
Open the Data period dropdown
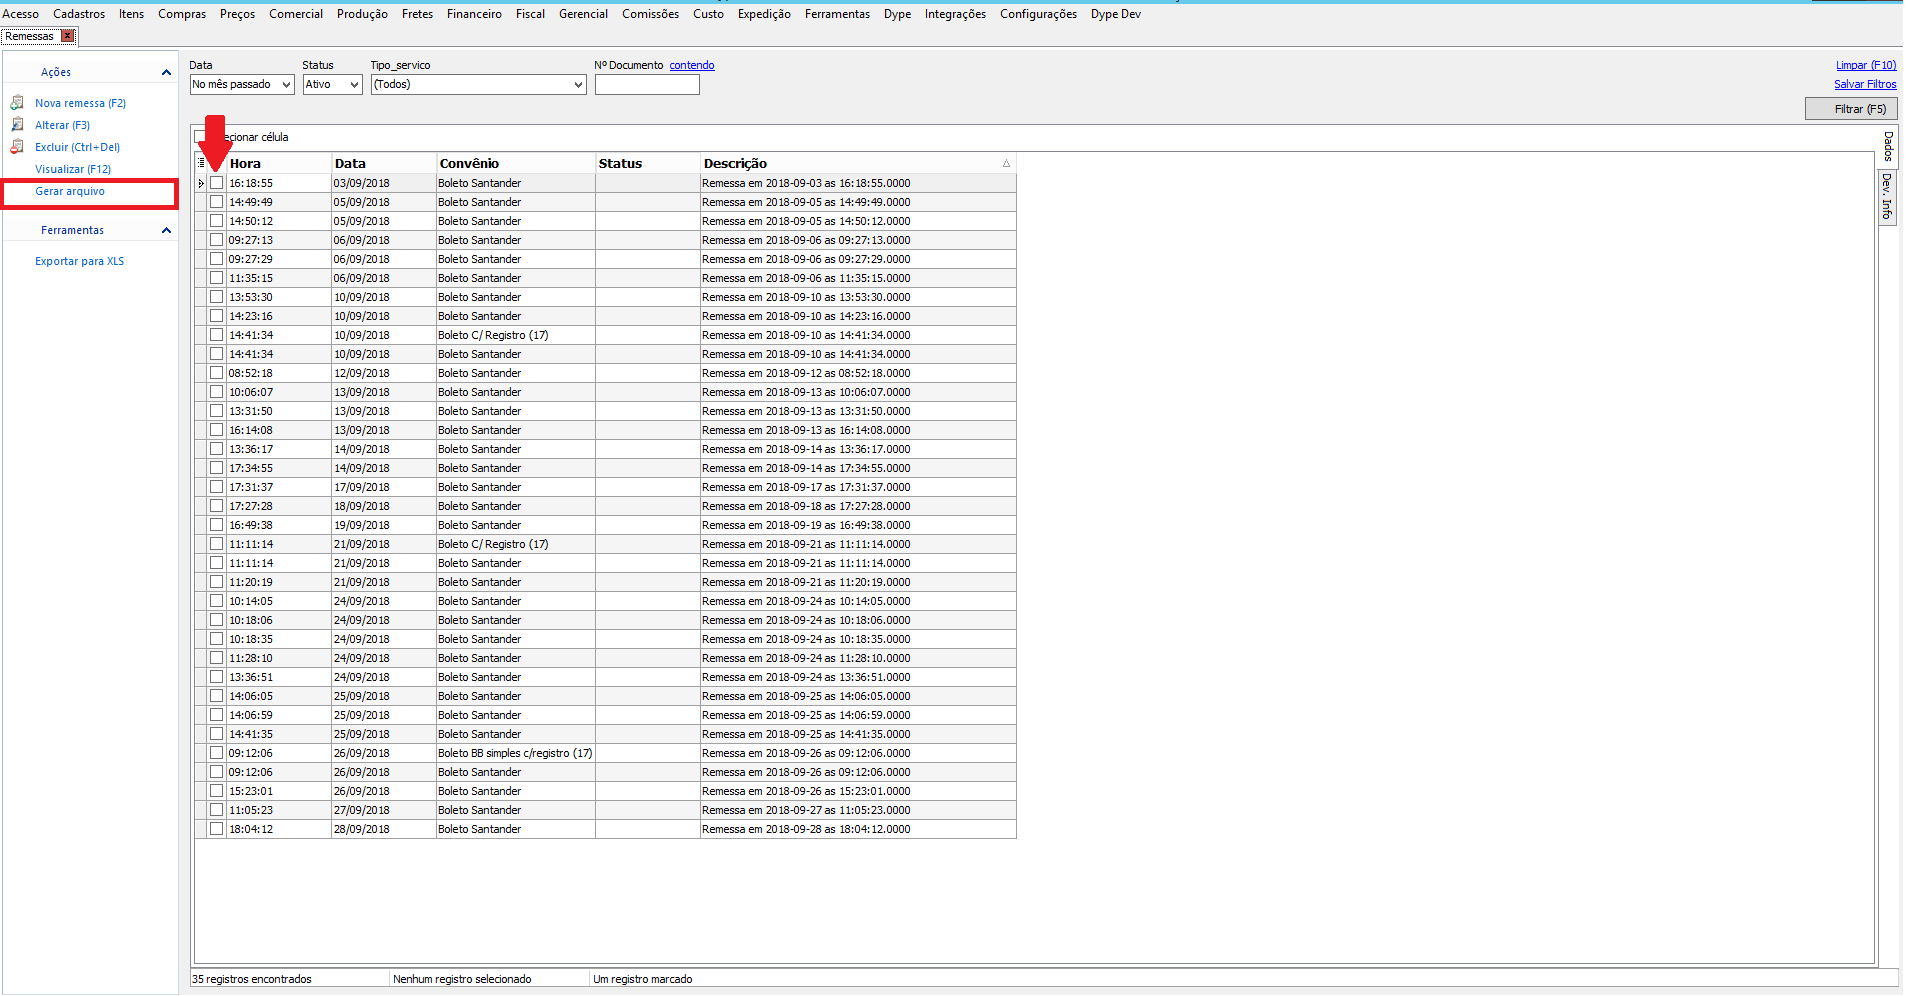pos(286,85)
